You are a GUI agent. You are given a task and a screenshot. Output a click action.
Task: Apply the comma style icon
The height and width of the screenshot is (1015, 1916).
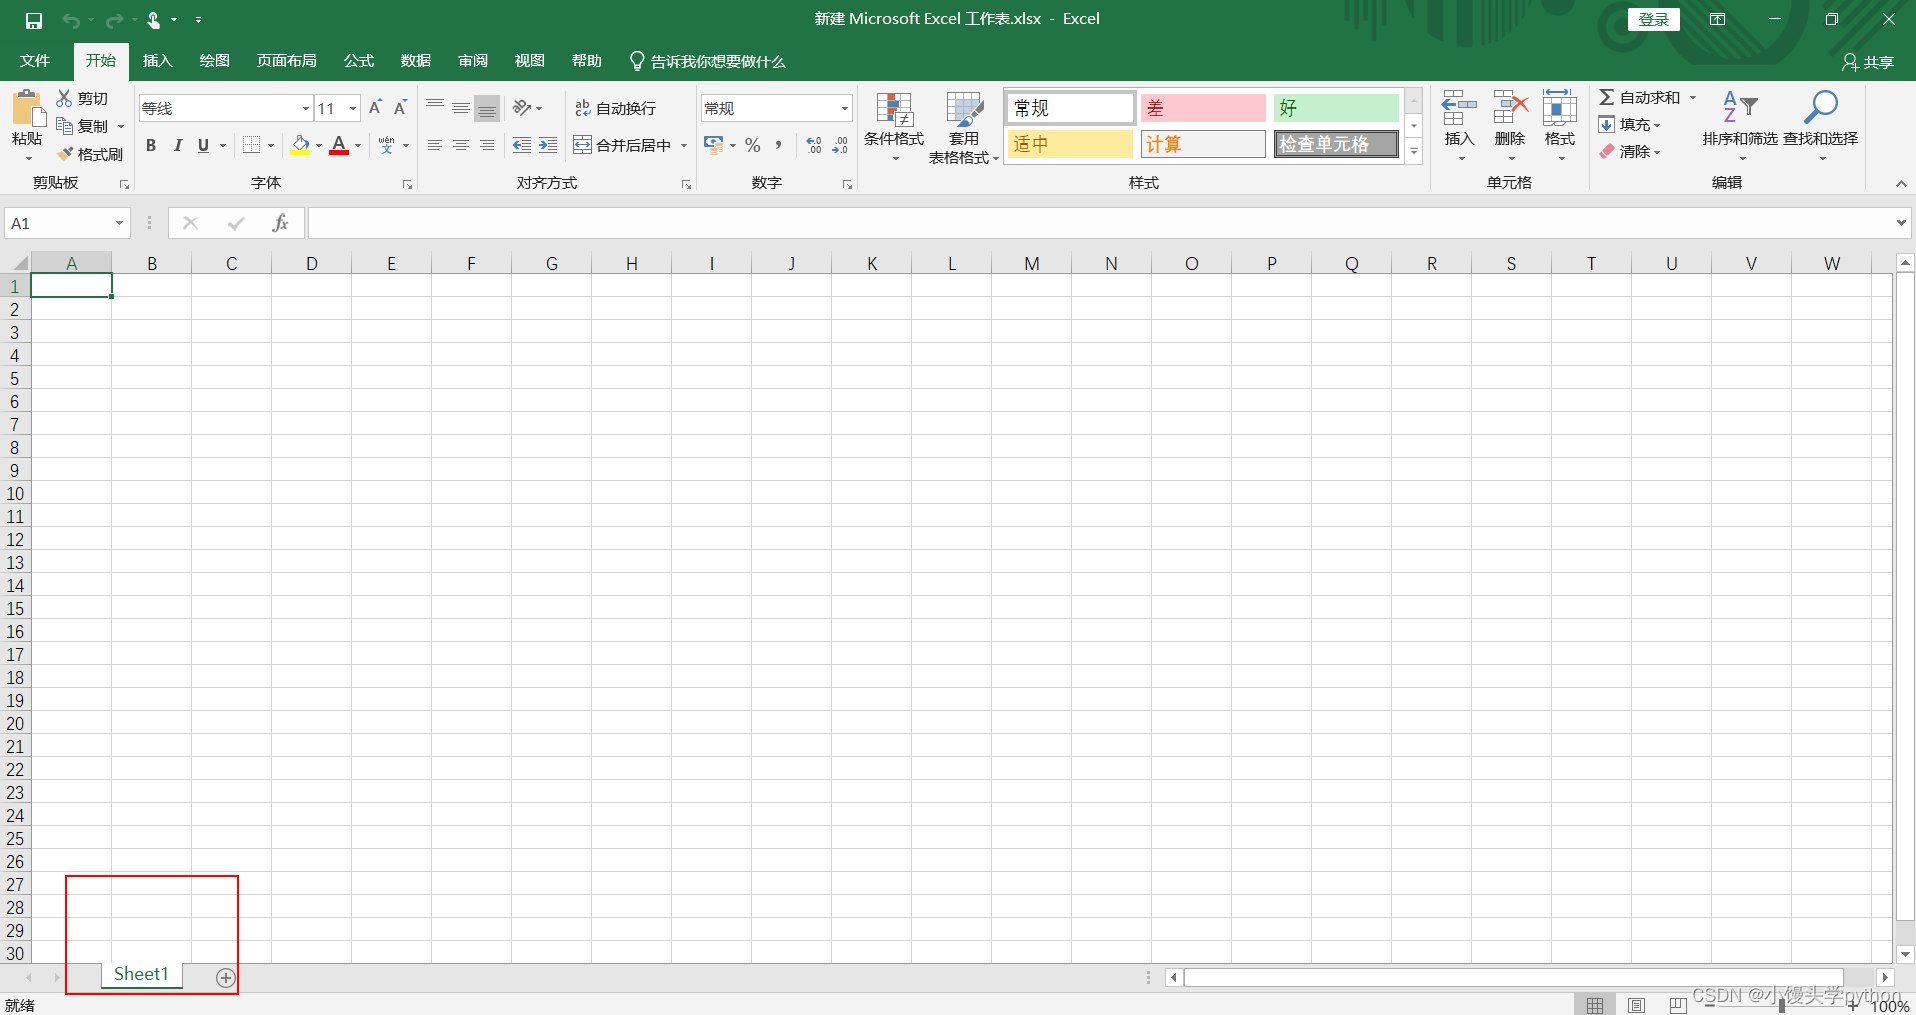point(778,145)
